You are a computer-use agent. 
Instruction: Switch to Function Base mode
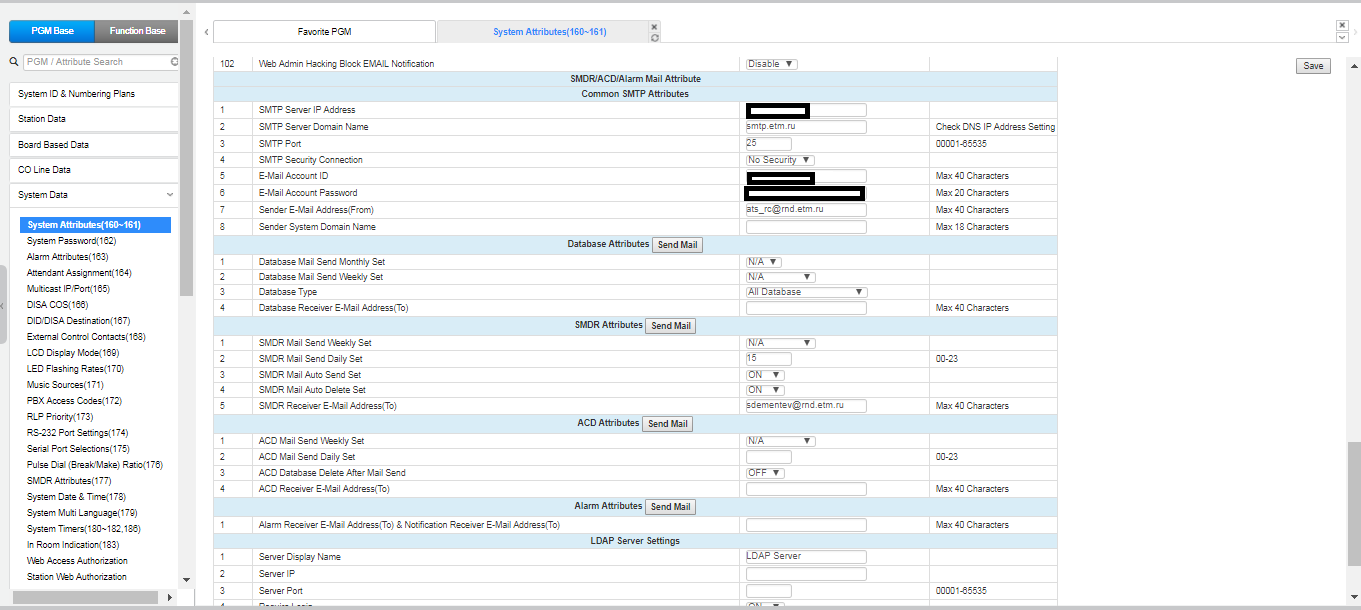click(137, 31)
